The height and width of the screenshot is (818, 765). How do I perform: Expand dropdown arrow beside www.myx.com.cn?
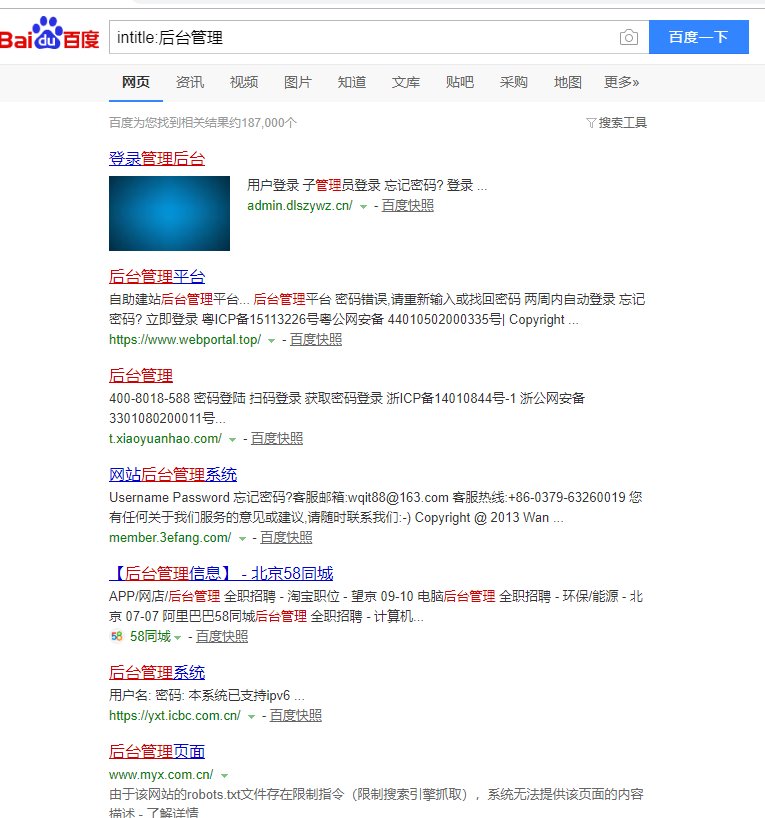pos(224,776)
